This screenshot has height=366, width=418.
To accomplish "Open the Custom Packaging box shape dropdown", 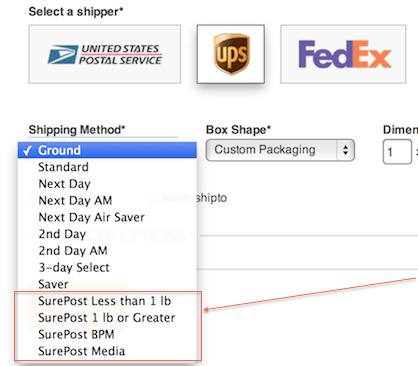I will 280,150.
